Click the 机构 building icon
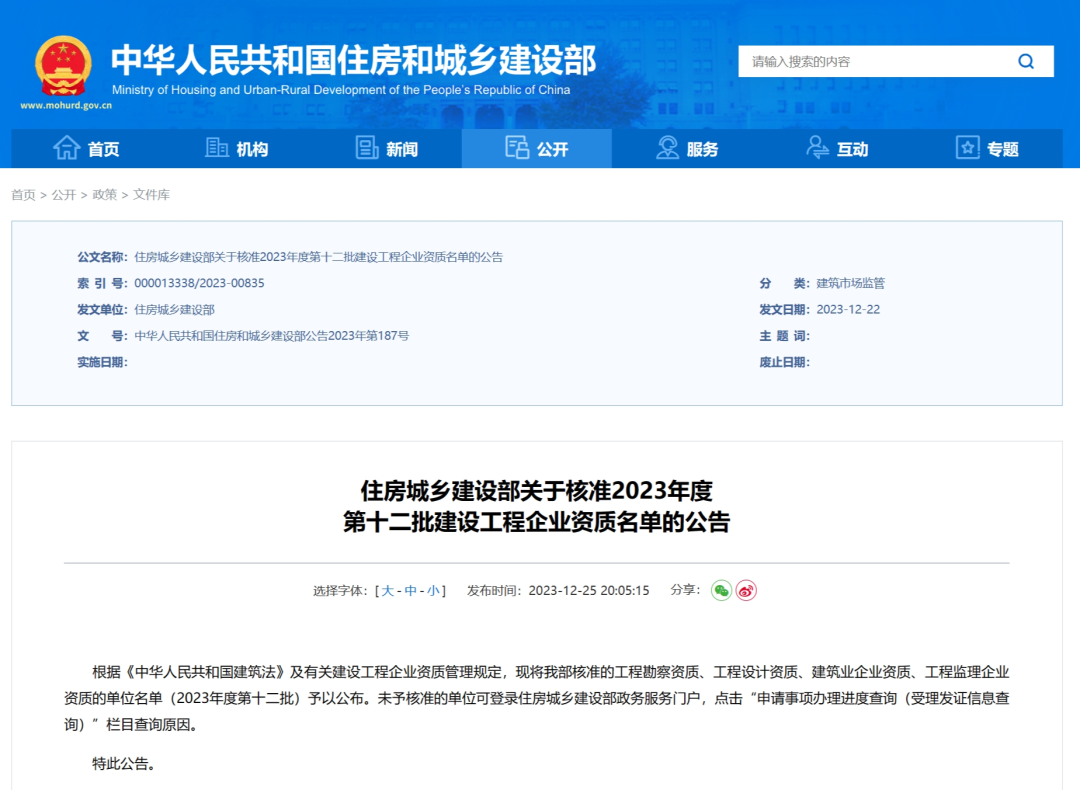This screenshot has height=790, width=1080. tap(217, 147)
